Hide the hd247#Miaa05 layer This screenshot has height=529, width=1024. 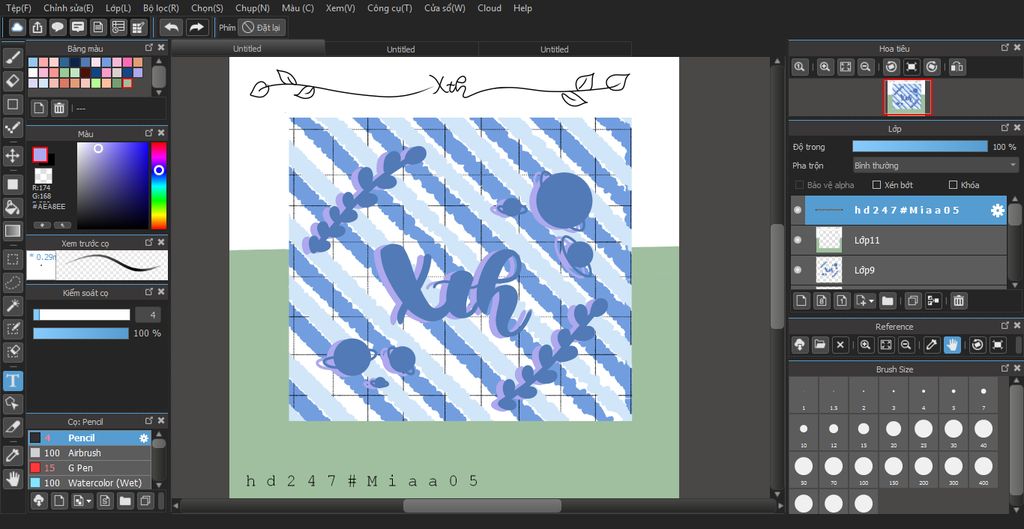(x=797, y=210)
